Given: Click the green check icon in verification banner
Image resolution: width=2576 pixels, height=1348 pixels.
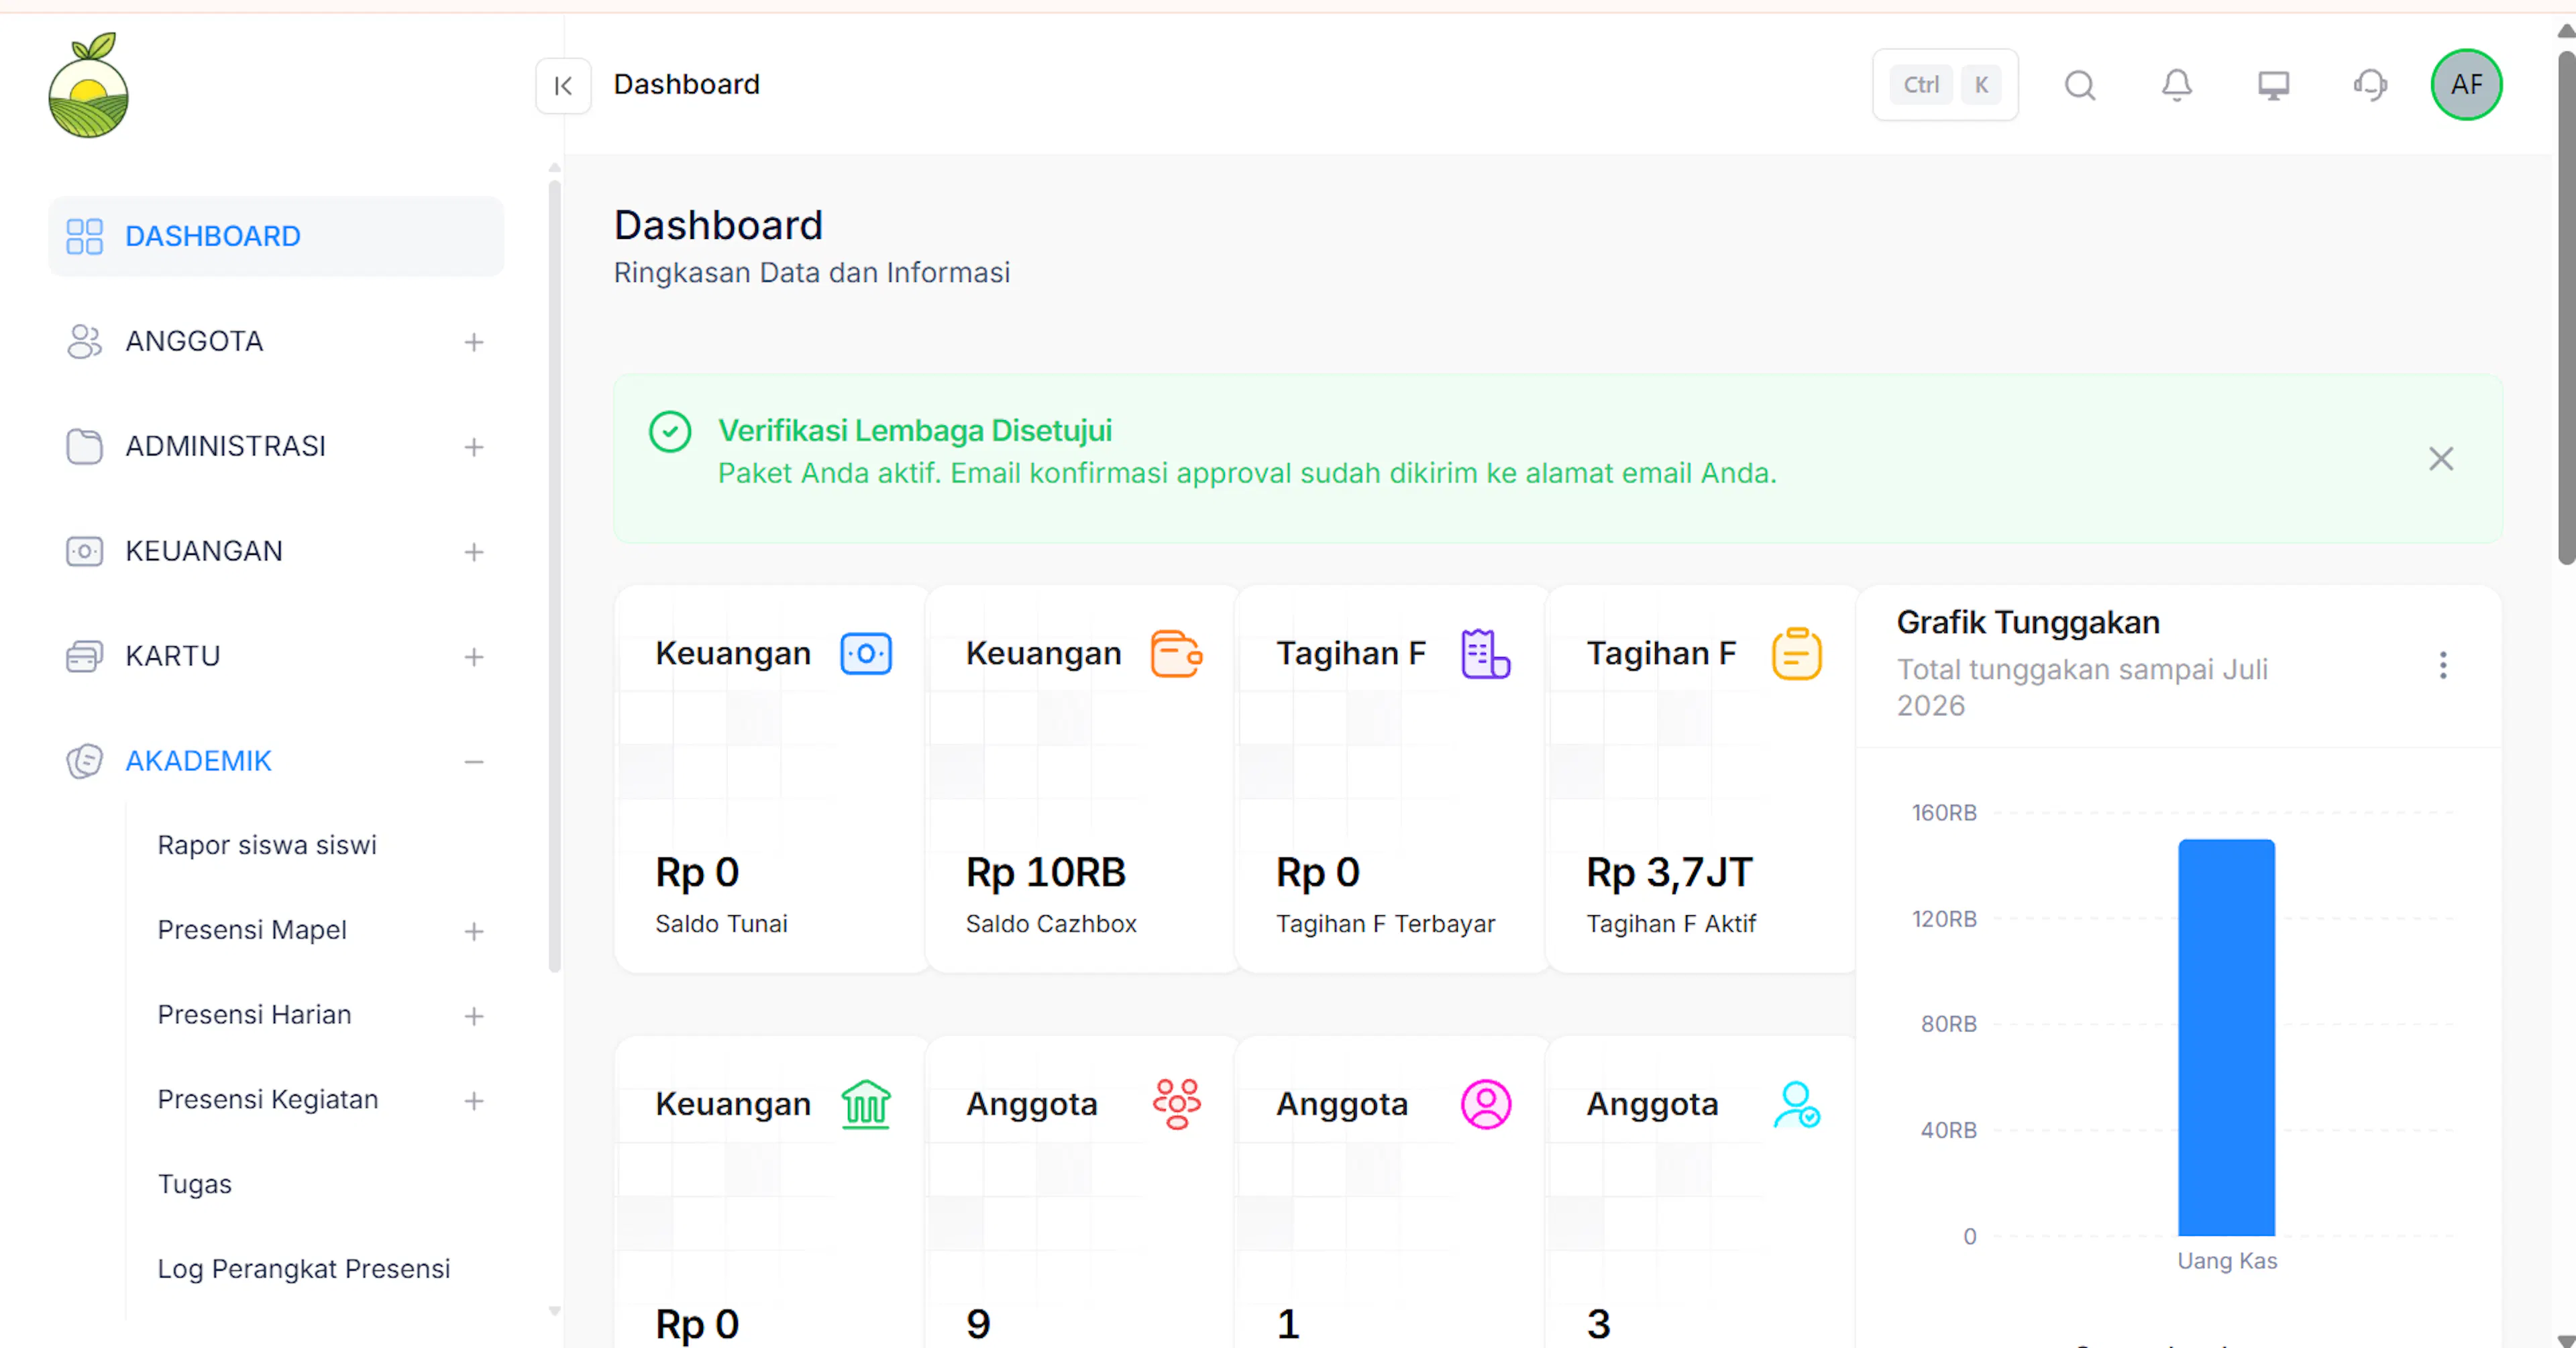Looking at the screenshot, I should [670, 432].
